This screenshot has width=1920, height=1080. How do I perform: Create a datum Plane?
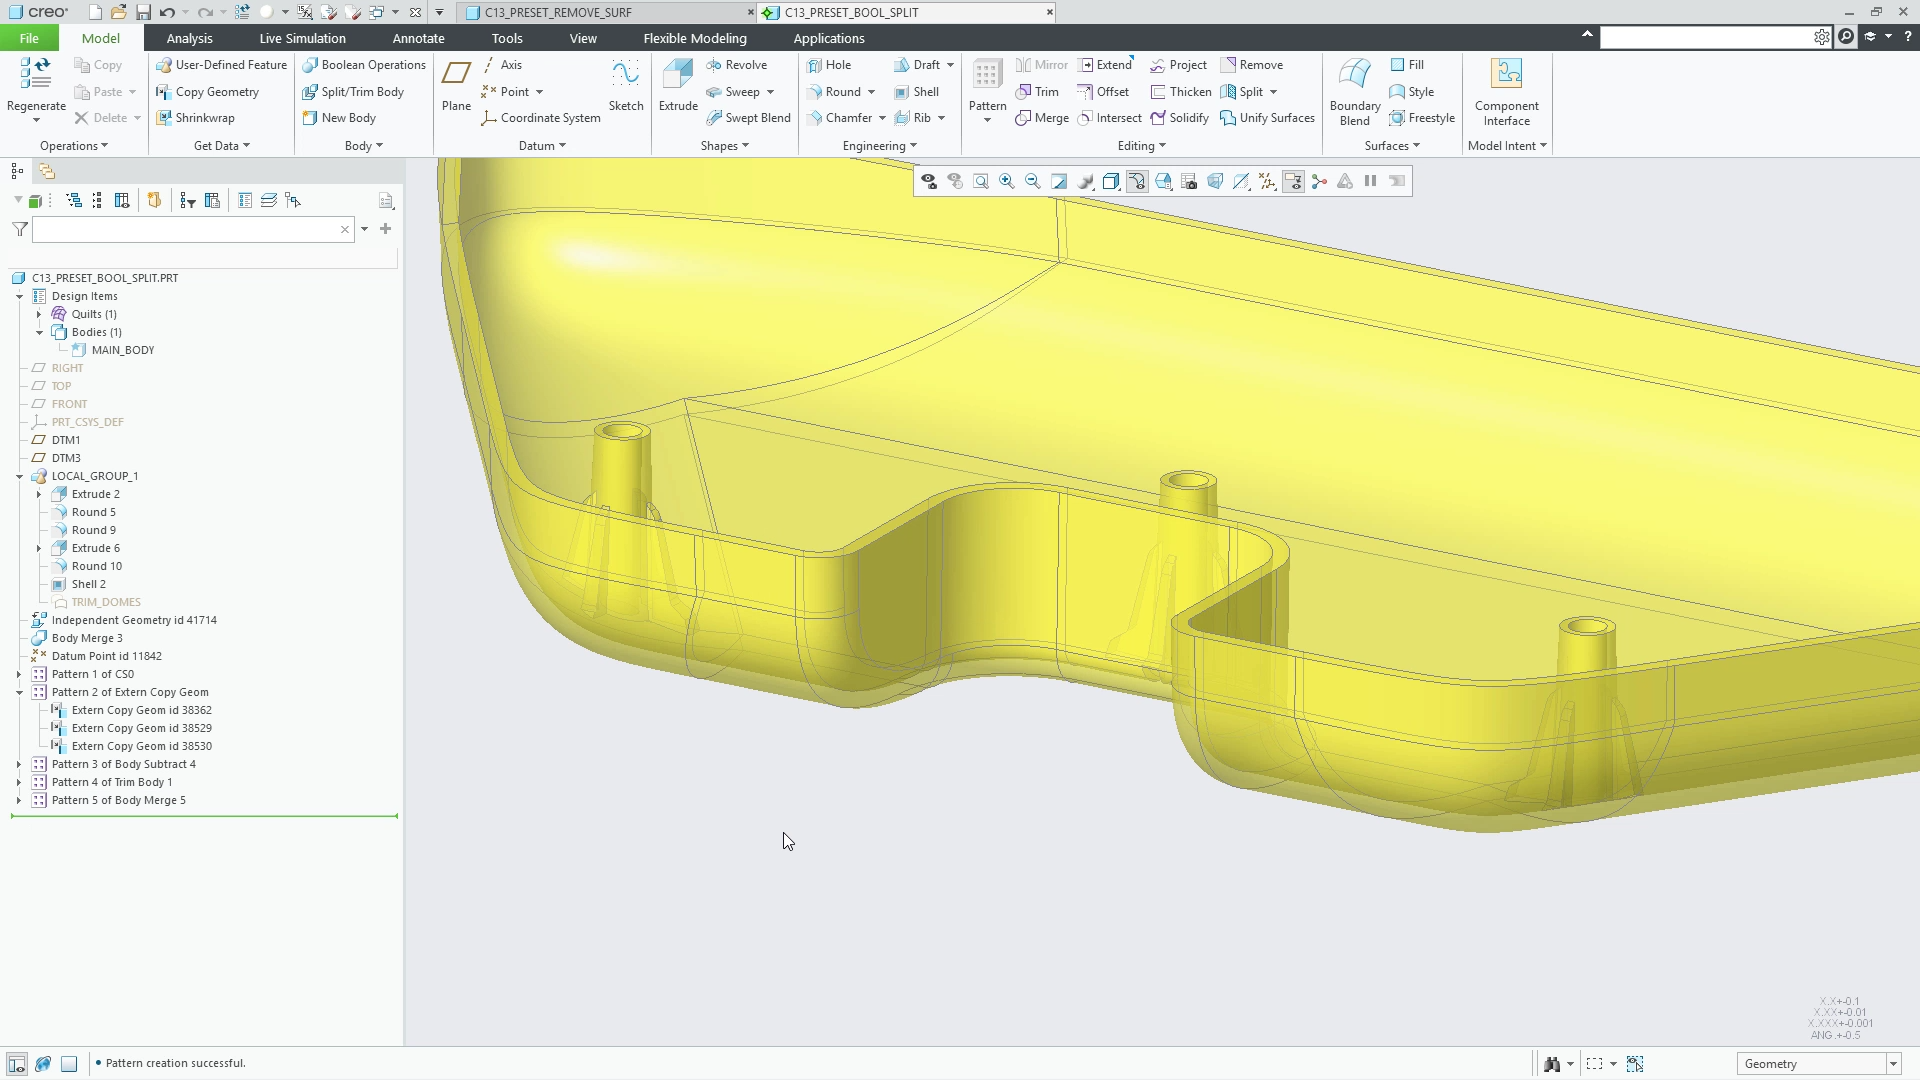click(x=456, y=85)
